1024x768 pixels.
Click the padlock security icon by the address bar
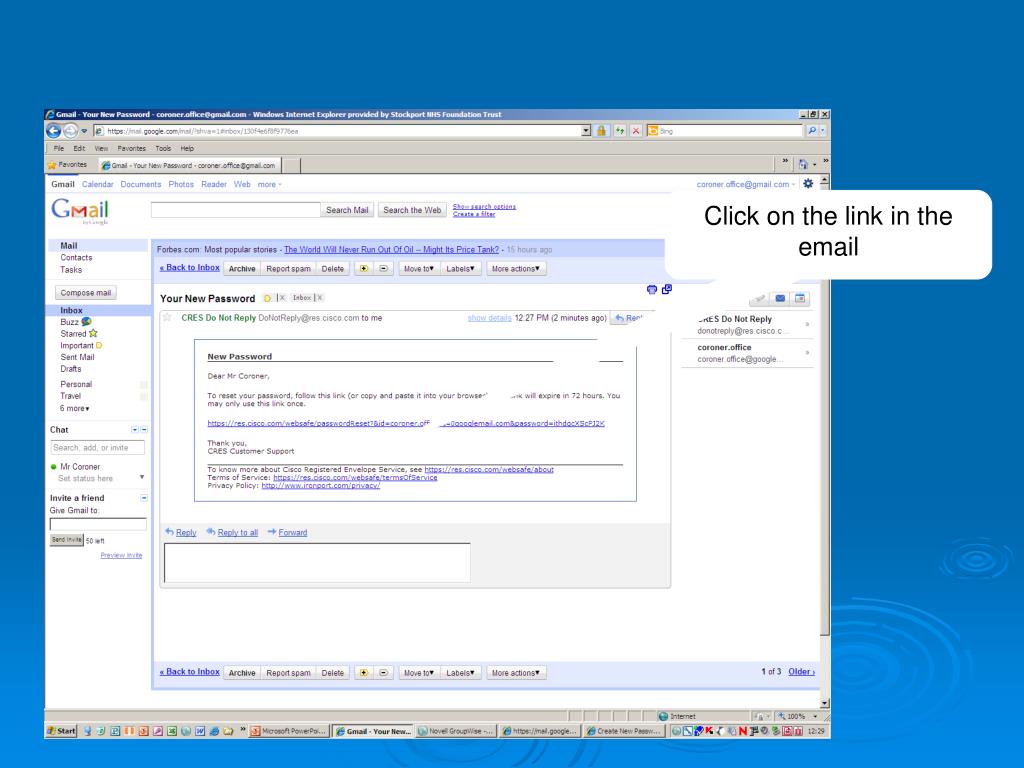[x=601, y=131]
